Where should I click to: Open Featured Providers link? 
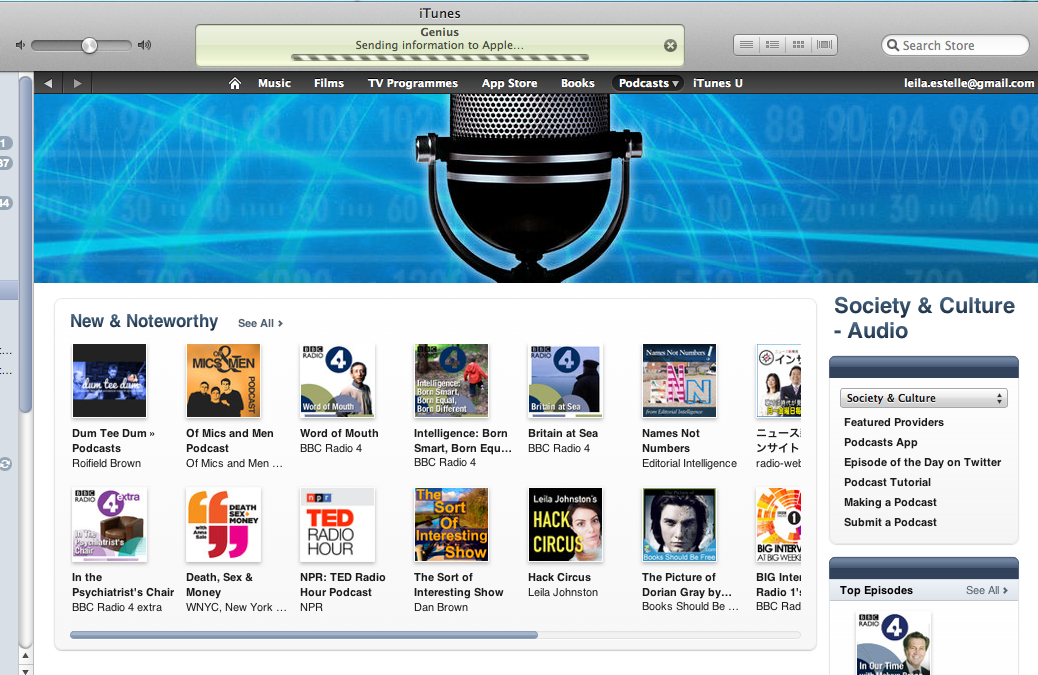894,422
